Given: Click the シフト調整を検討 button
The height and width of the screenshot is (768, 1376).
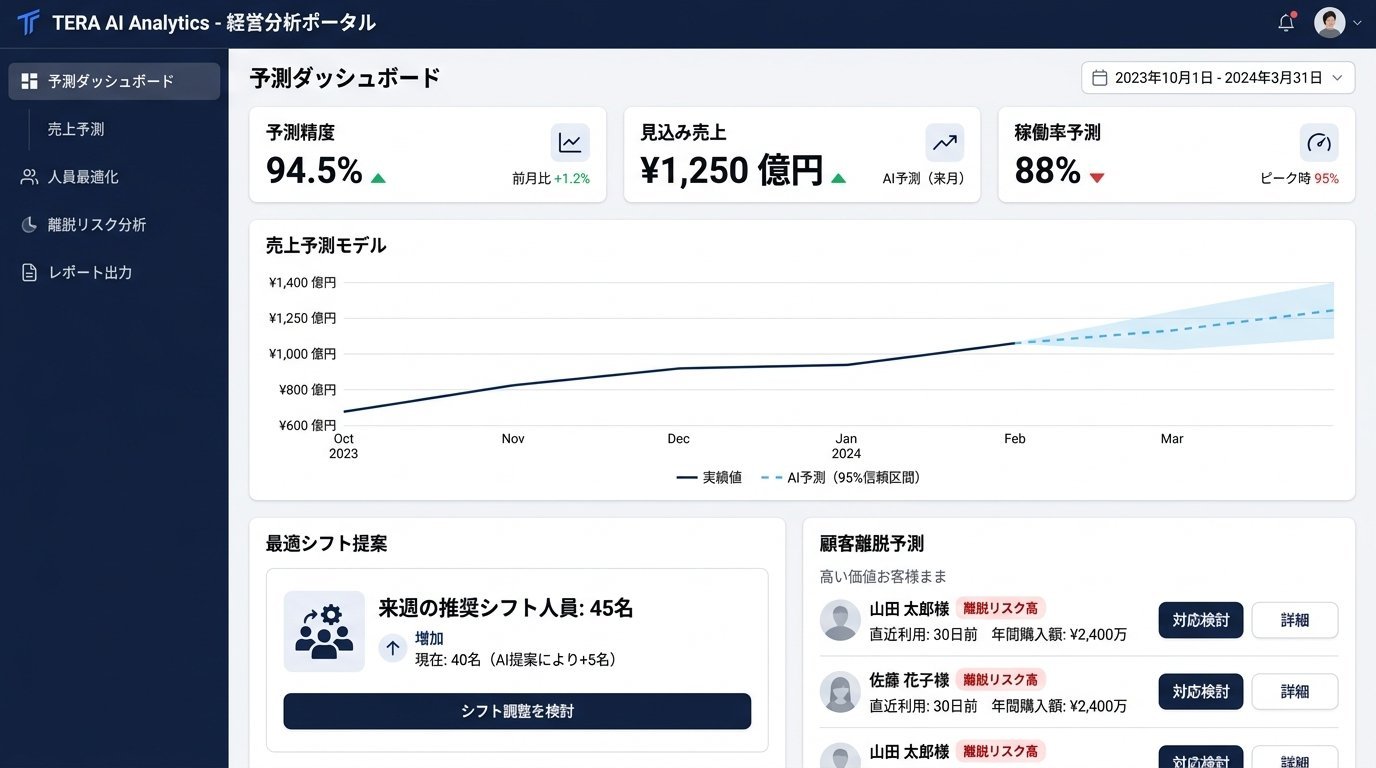Looking at the screenshot, I should click(x=516, y=711).
